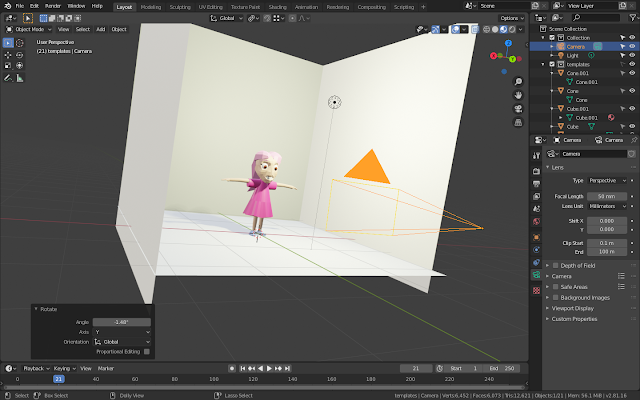The height and width of the screenshot is (400, 640).
Task: Select rendered viewport shading mode
Action: [x=512, y=29]
